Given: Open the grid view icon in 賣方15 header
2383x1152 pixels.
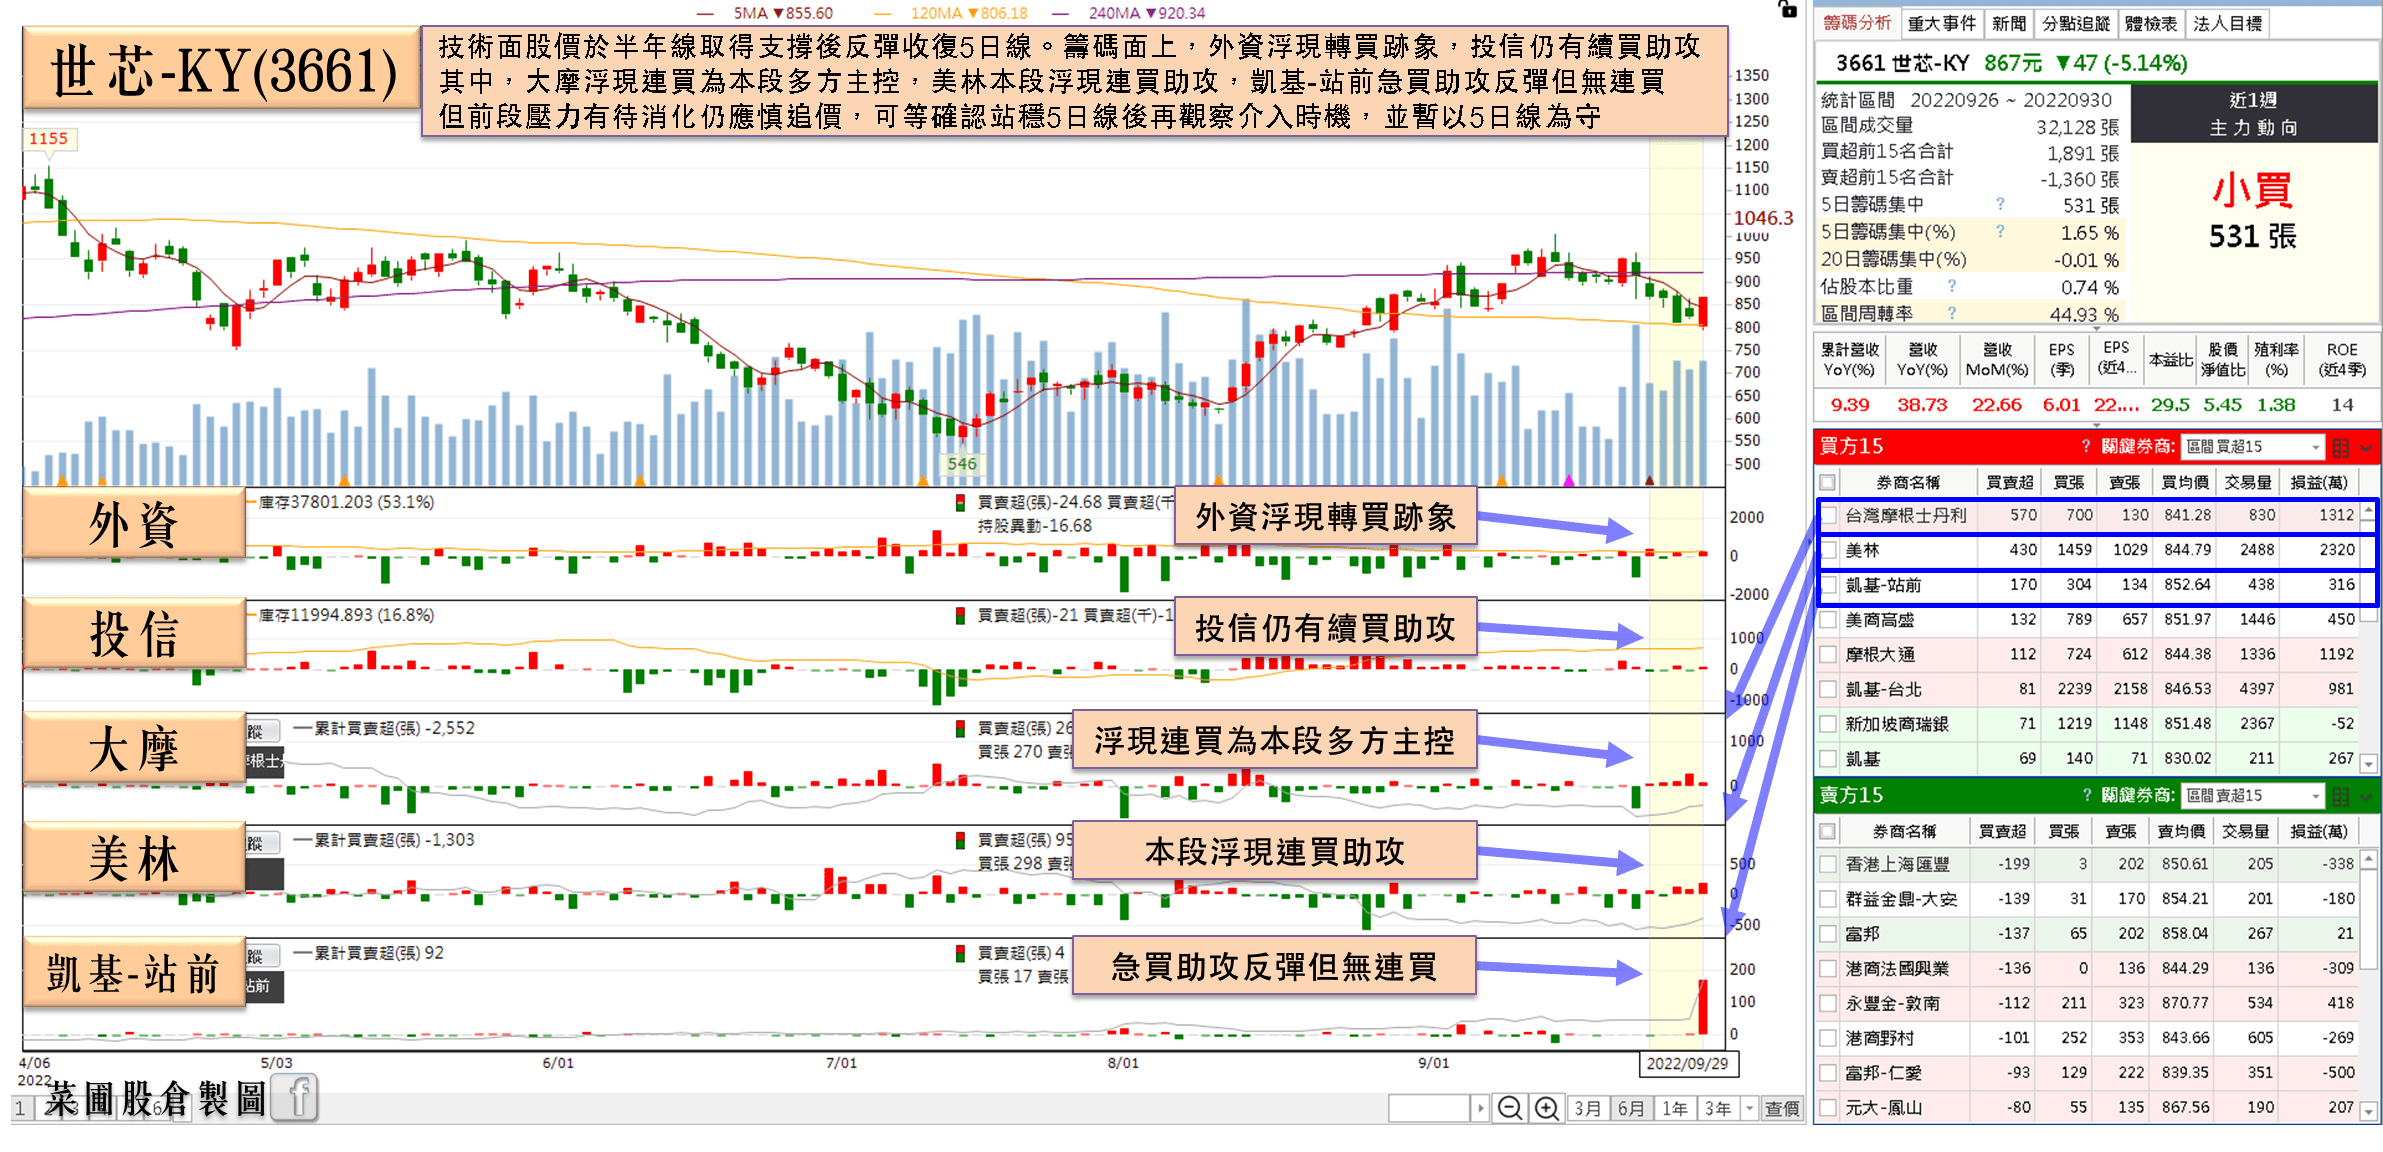Looking at the screenshot, I should tap(2340, 796).
